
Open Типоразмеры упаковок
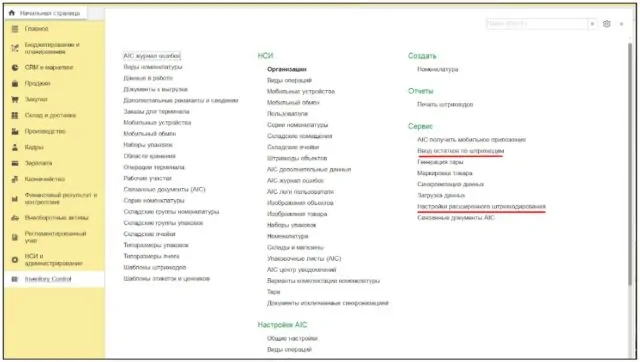(156, 245)
